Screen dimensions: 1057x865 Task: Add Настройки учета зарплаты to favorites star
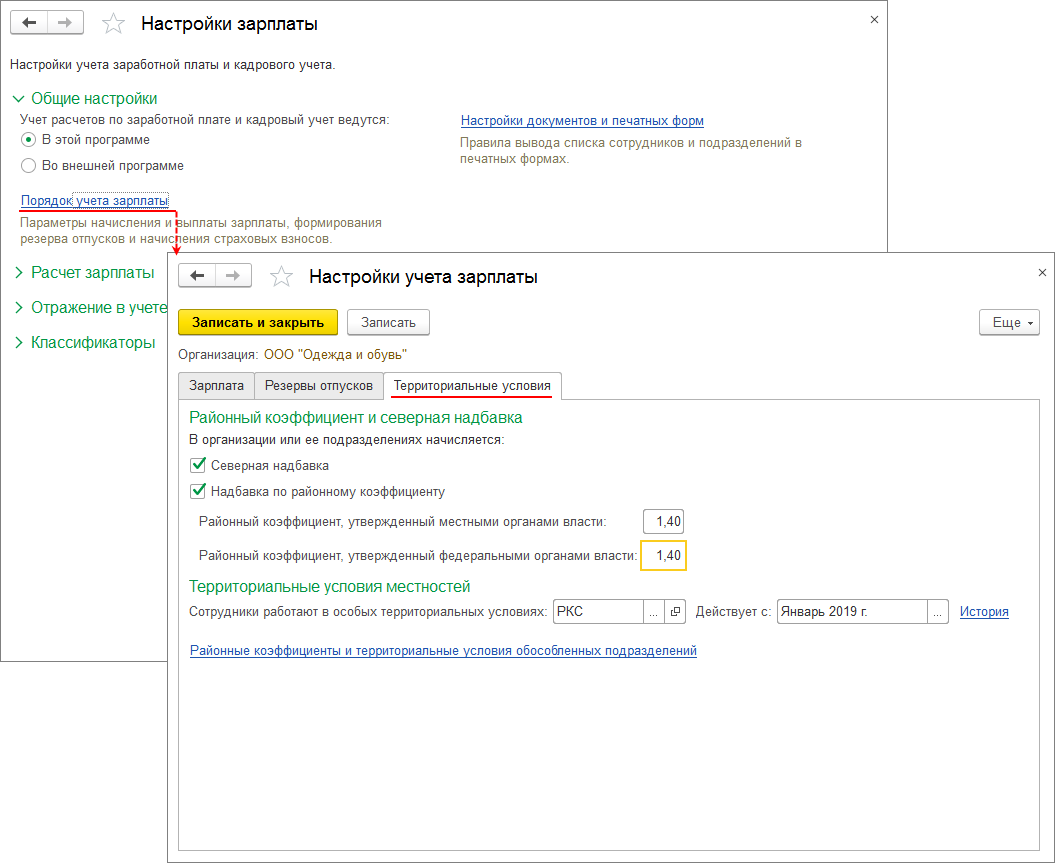(282, 277)
